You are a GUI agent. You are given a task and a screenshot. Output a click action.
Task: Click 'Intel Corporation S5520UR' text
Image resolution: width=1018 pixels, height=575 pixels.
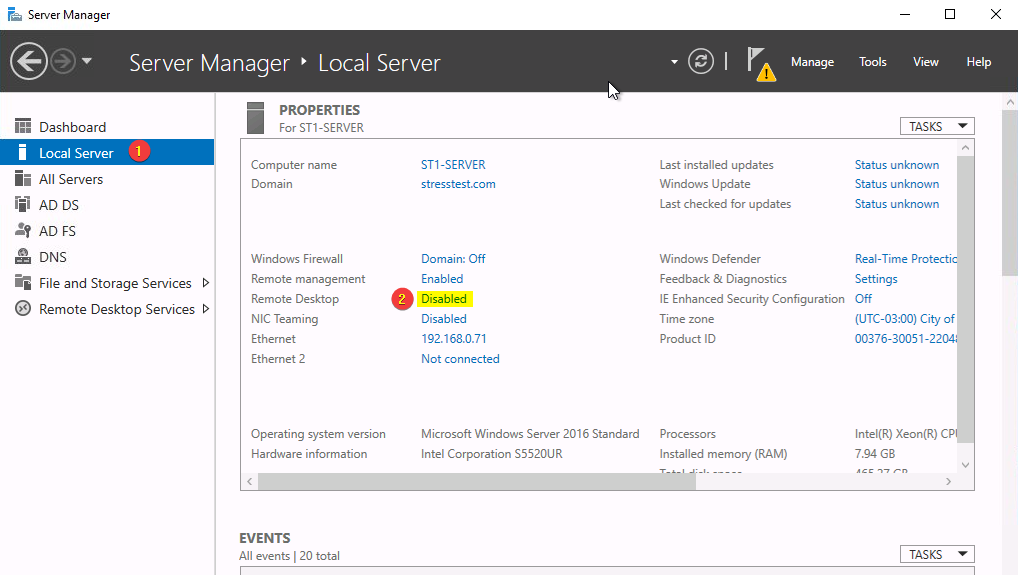pyautogui.click(x=491, y=454)
